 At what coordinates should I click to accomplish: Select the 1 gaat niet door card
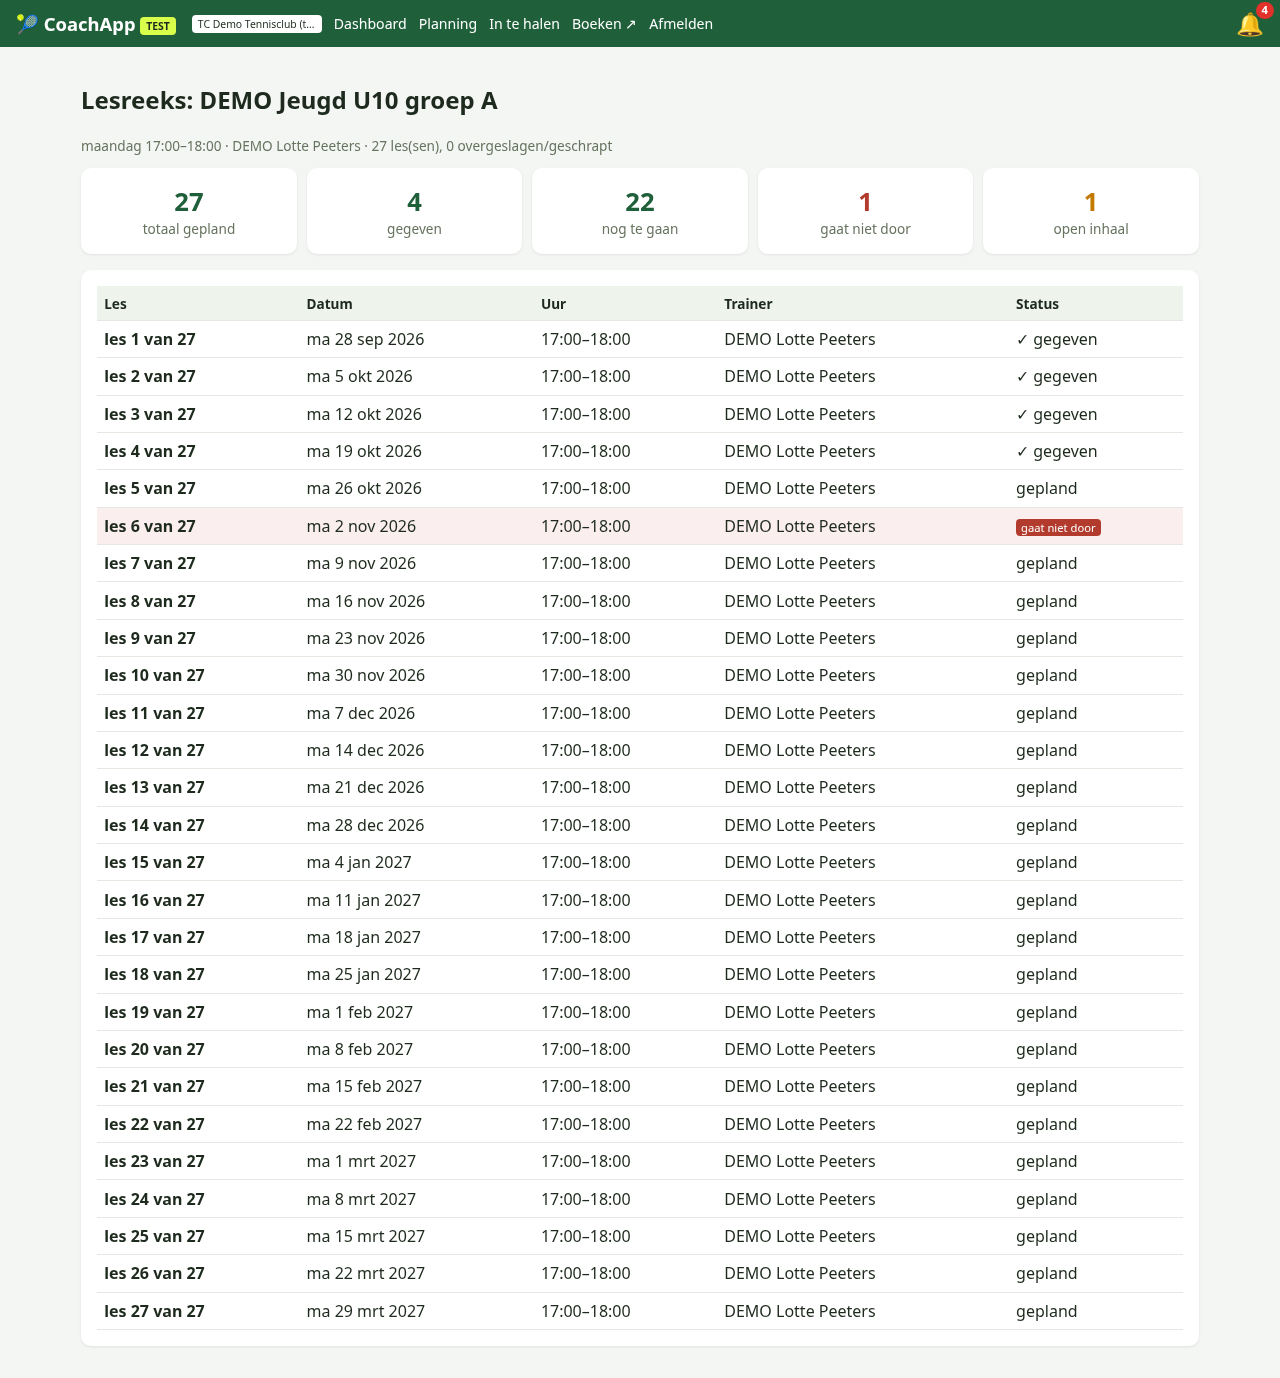click(x=865, y=211)
